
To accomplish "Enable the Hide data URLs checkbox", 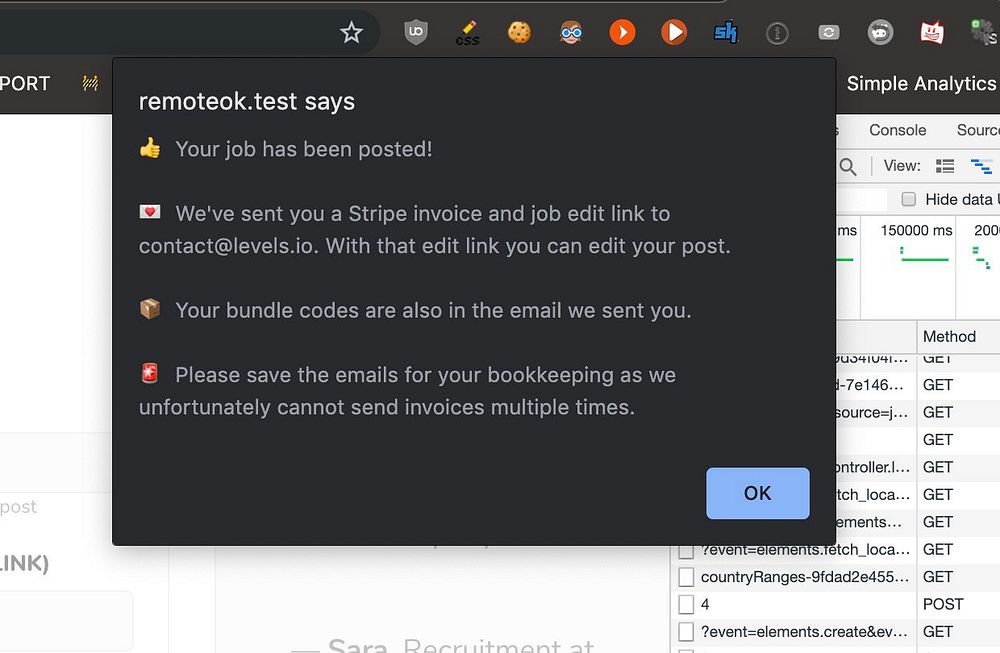I will click(x=909, y=199).
